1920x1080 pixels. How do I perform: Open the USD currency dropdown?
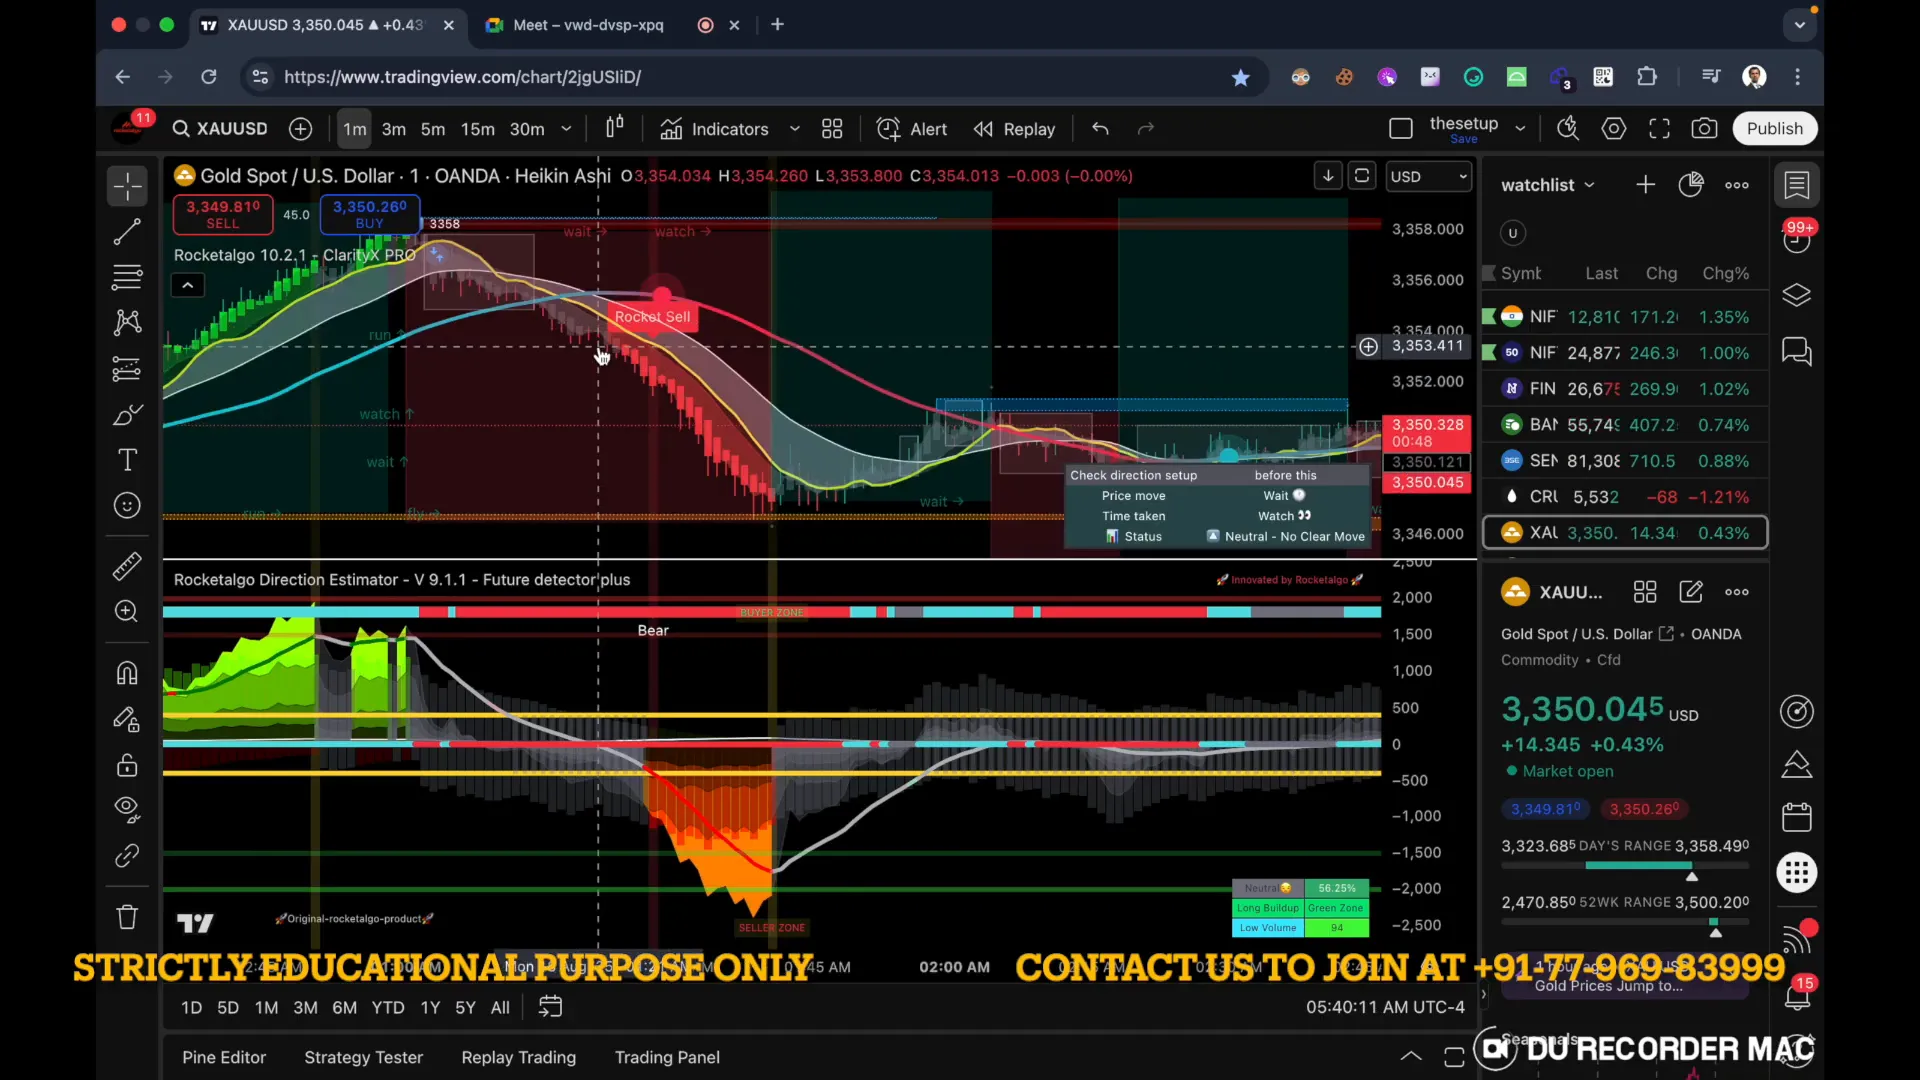click(x=1428, y=177)
